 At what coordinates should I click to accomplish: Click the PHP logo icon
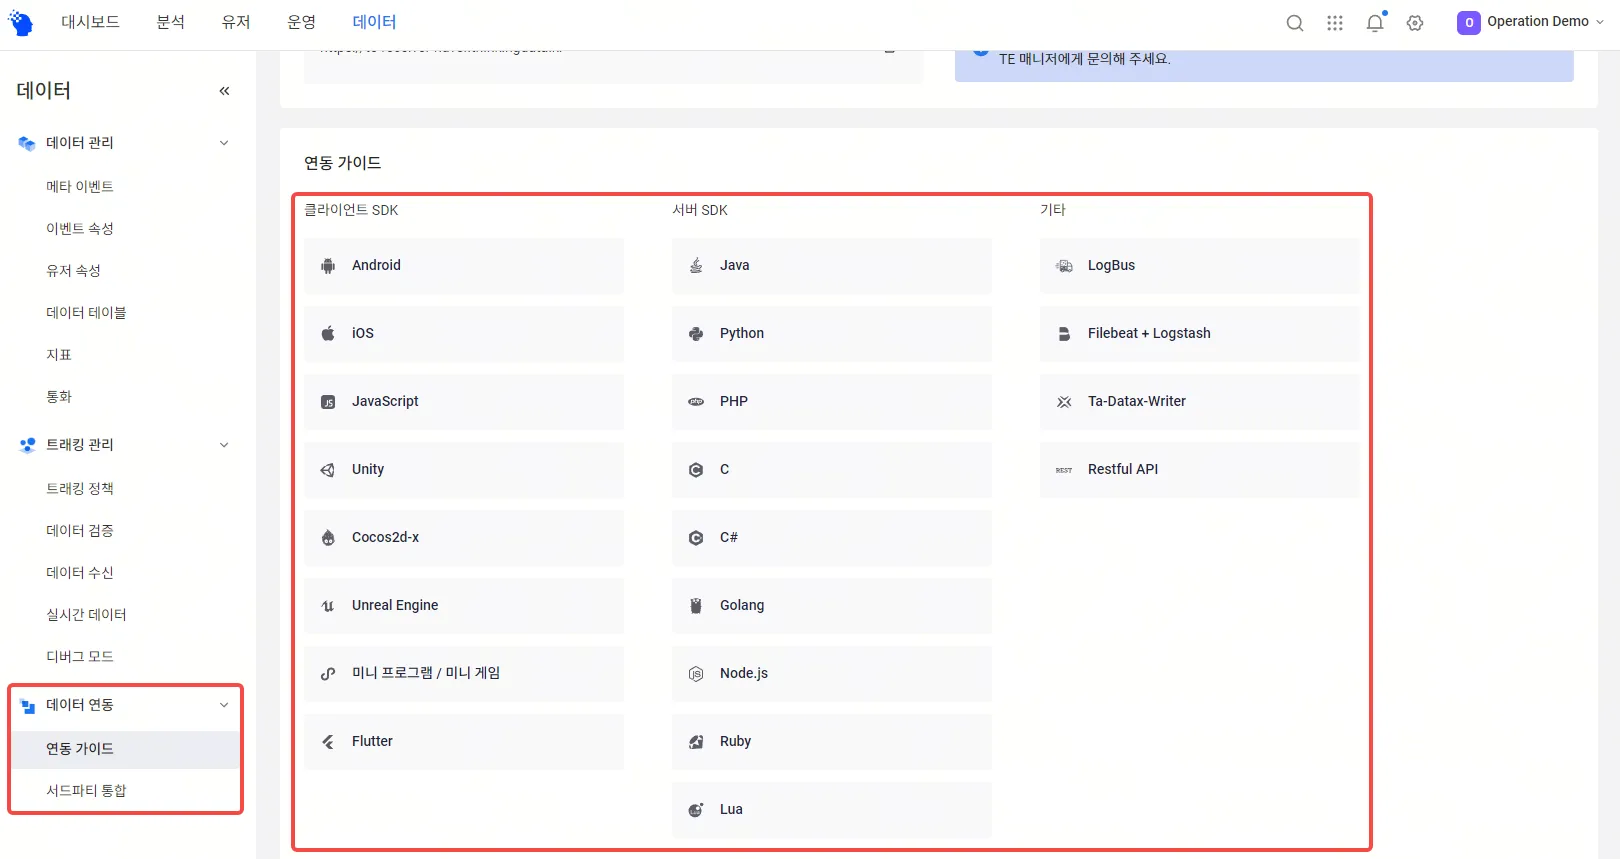tap(696, 402)
